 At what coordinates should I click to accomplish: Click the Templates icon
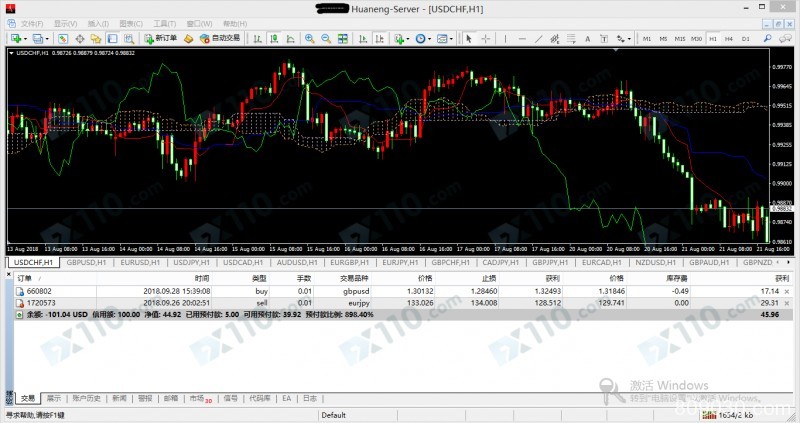tap(442, 39)
